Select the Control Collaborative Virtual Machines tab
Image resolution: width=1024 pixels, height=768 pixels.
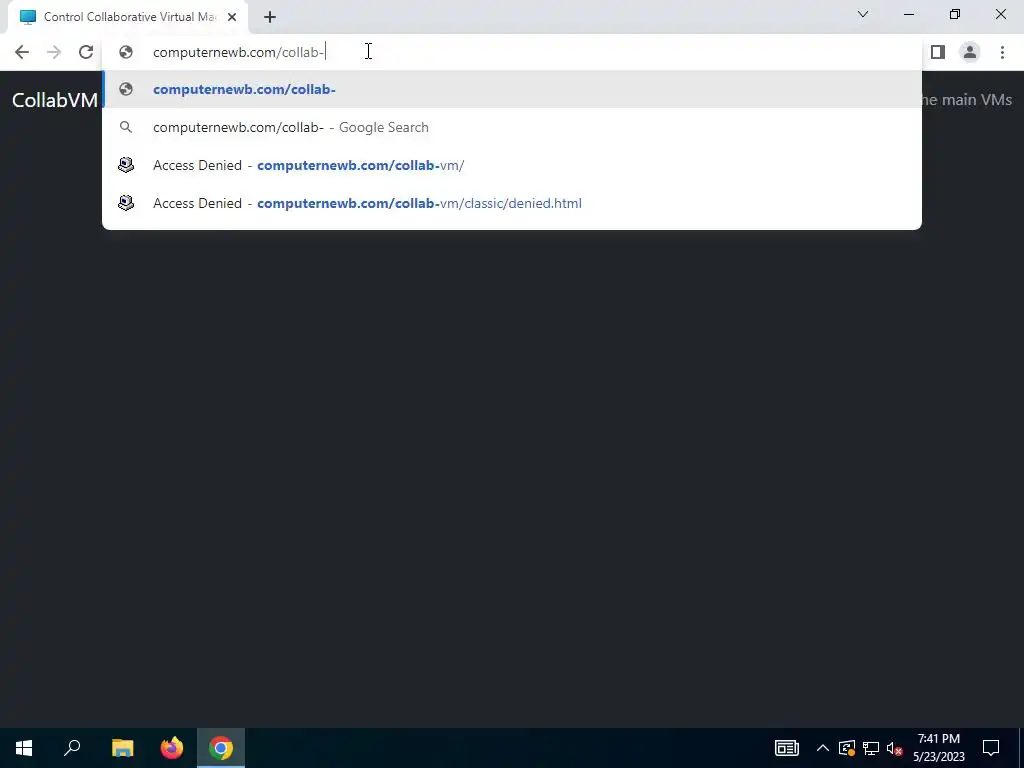(128, 17)
